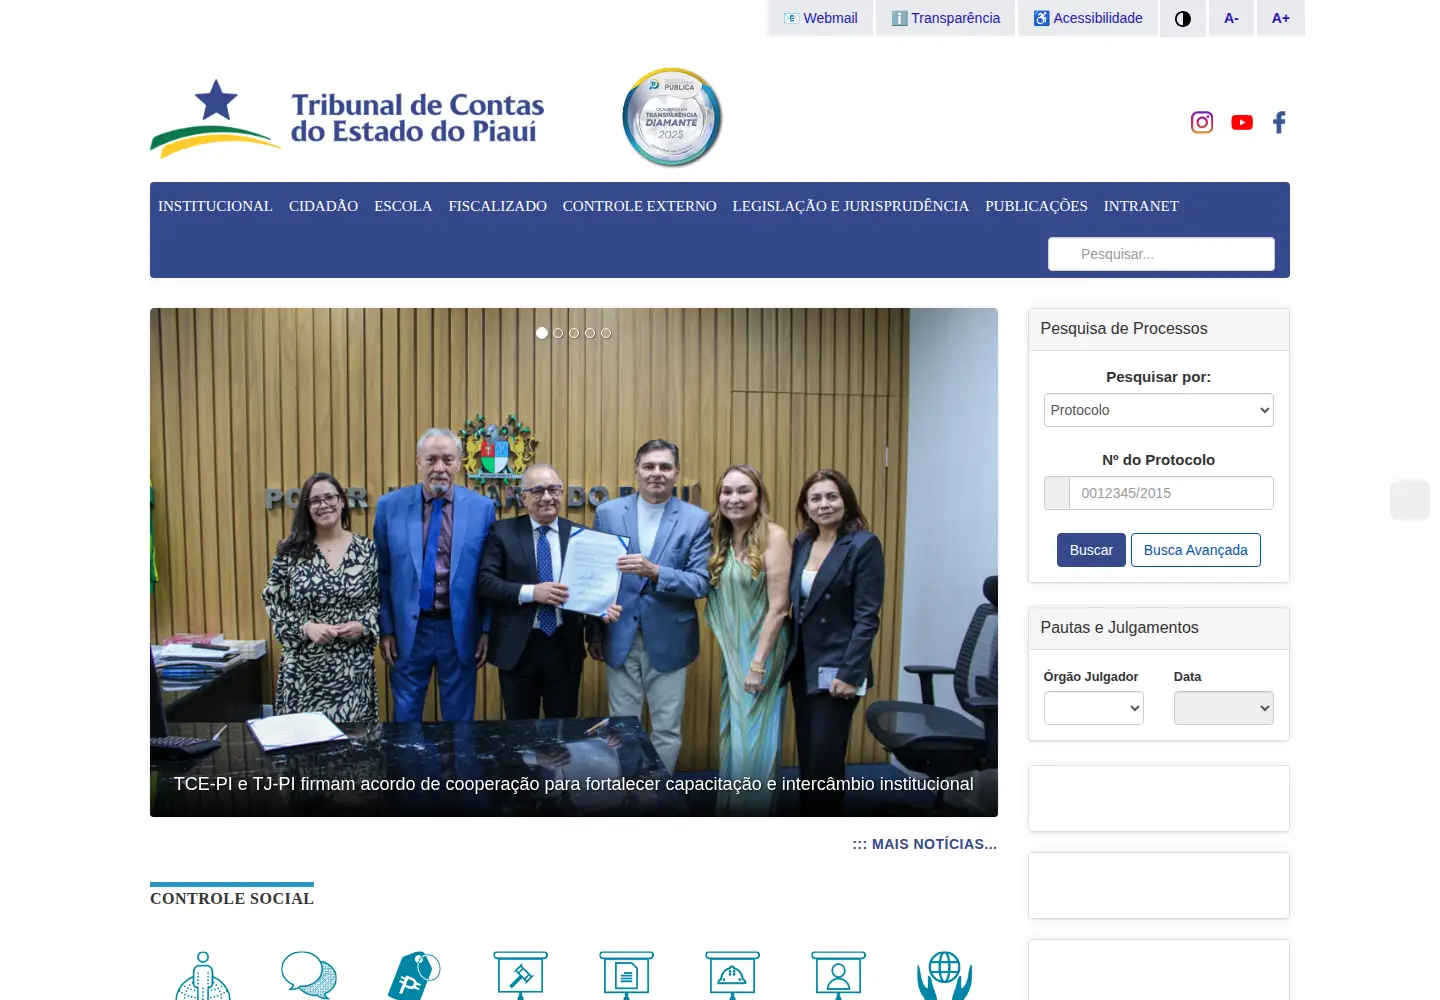The width and height of the screenshot is (1440, 1000).
Task: Open the Instagram profile icon
Action: 1202,122
